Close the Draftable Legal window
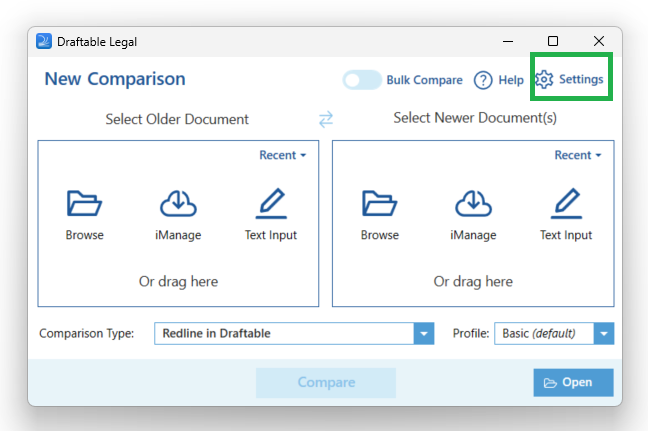This screenshot has height=431, width=648. click(x=599, y=41)
